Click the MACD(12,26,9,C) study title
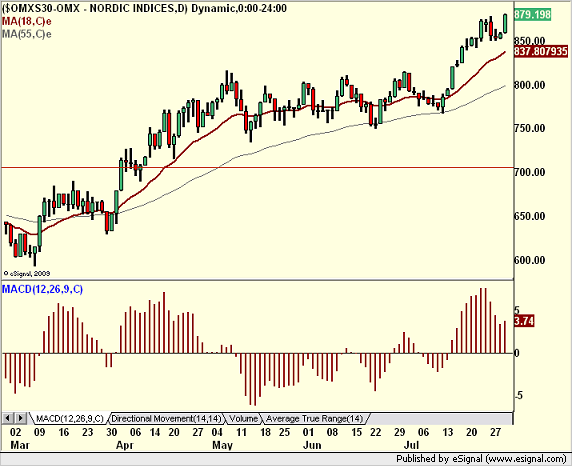 coord(42,289)
